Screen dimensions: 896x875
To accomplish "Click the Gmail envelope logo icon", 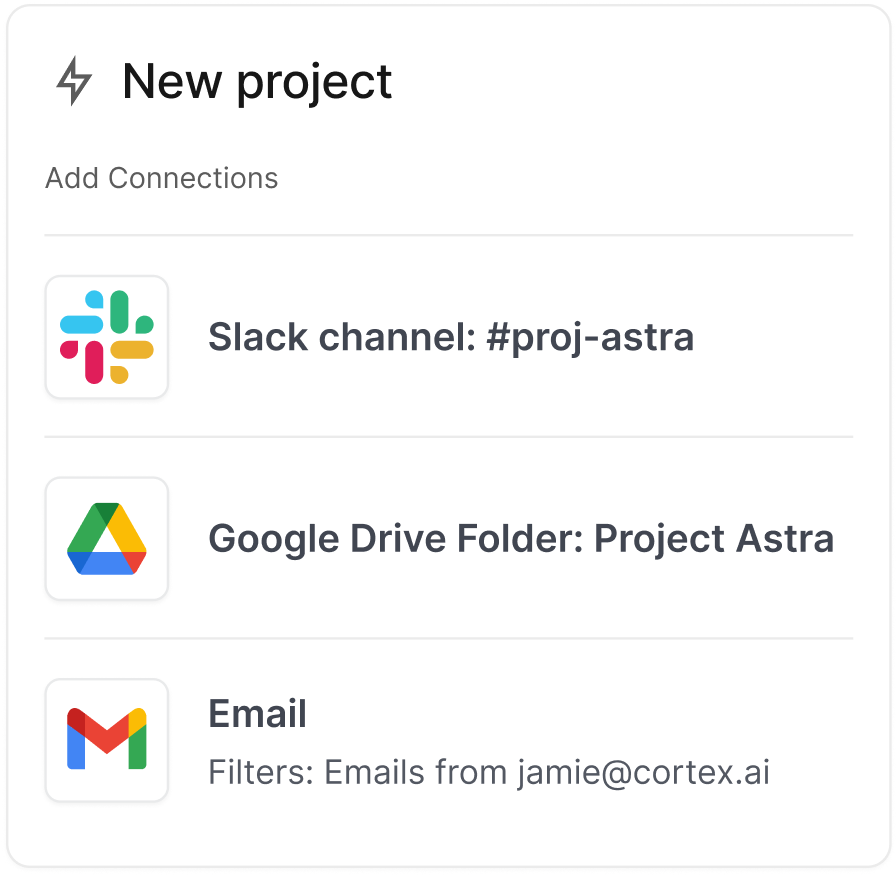I will (x=107, y=740).
